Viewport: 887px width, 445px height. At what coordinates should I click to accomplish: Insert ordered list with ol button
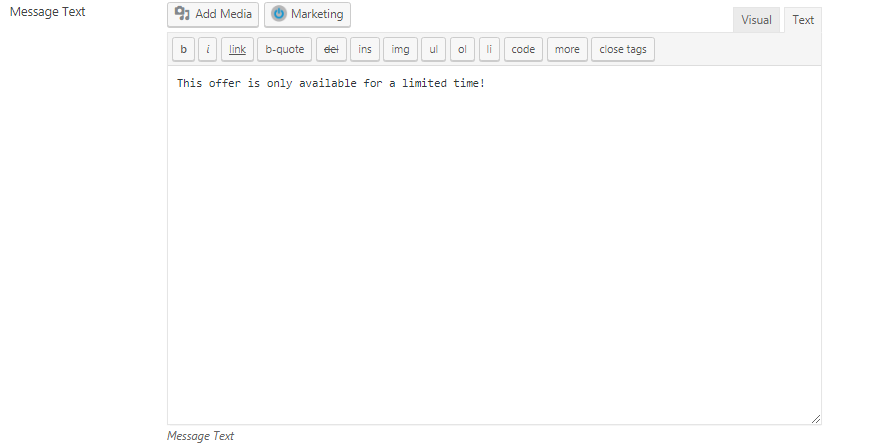pos(462,49)
